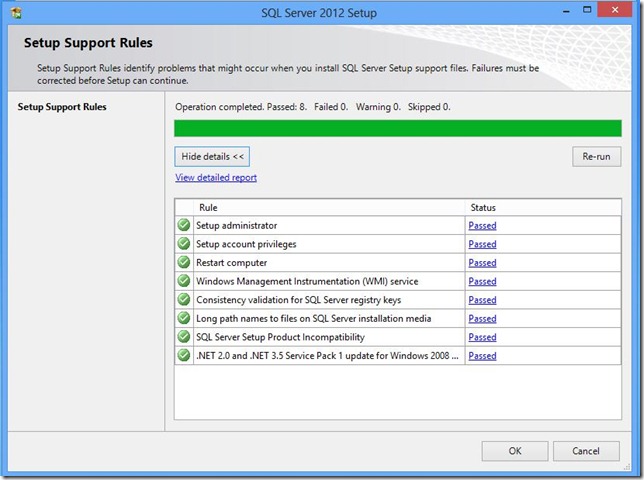Open Passed status for Restart computer
The image size is (644, 480).
(x=482, y=262)
